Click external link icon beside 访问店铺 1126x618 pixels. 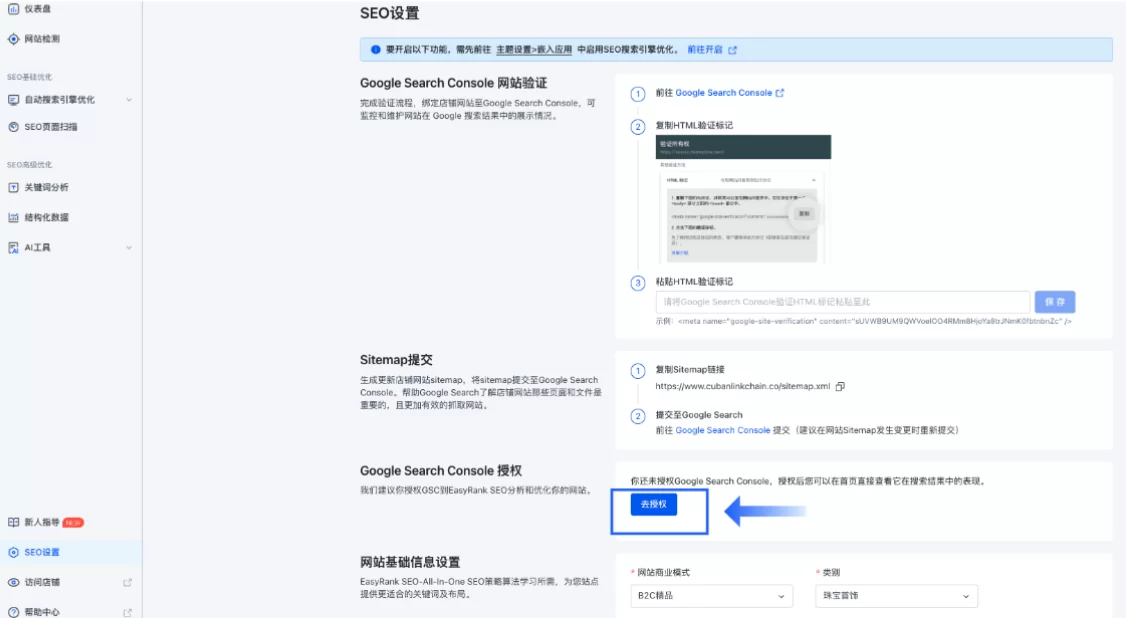(128, 583)
